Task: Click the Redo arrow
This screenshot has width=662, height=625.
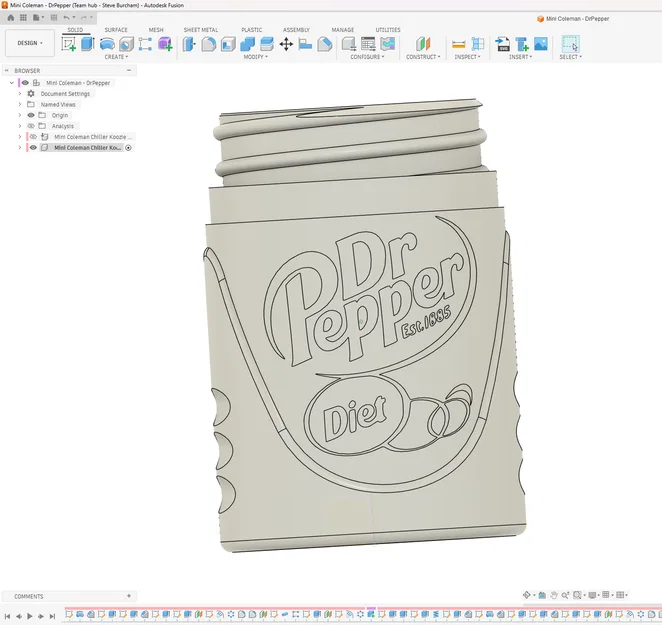Action: [84, 18]
